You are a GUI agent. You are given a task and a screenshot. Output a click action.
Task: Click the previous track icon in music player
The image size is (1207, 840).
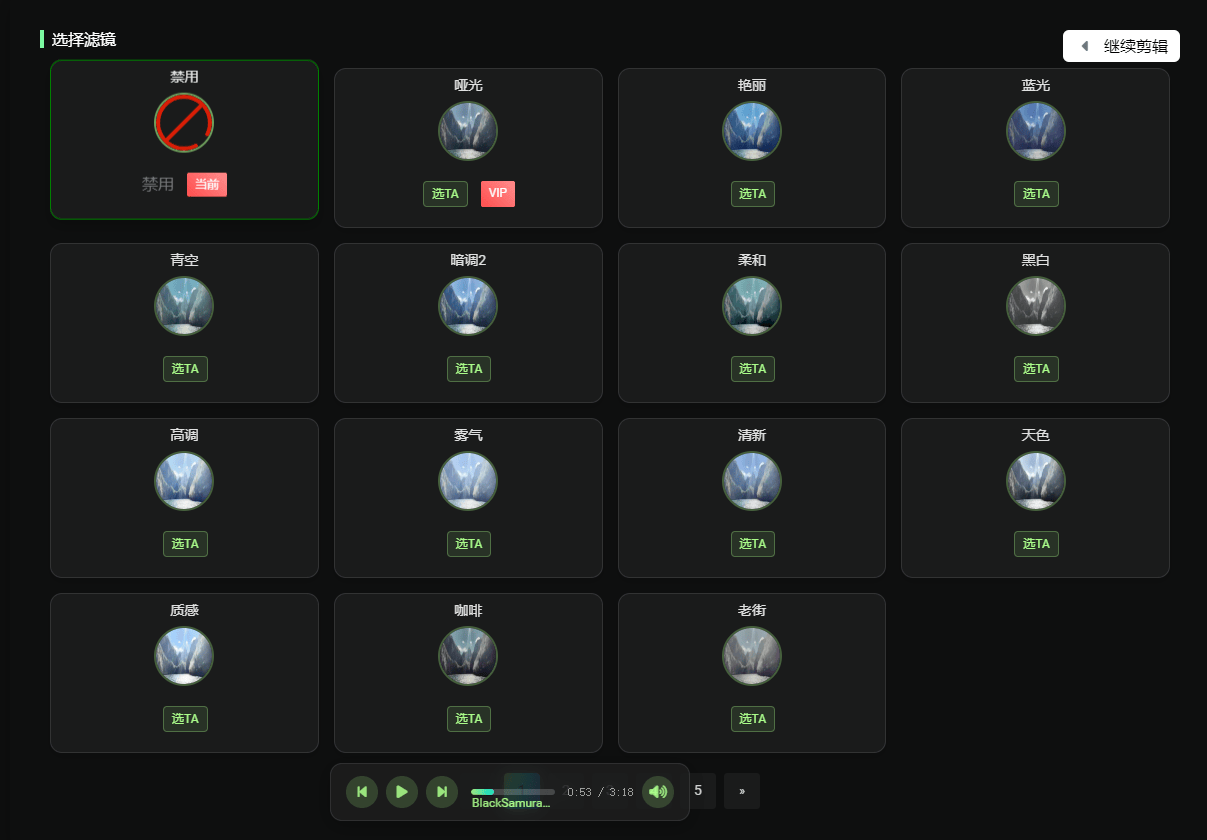point(362,792)
